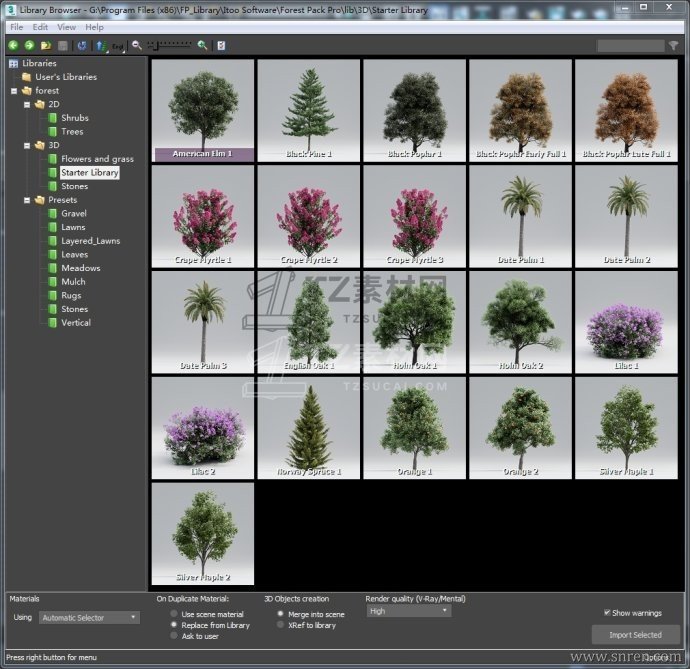Click the green Forward navigation arrow
Viewport: 690px width, 669px height.
(28, 45)
